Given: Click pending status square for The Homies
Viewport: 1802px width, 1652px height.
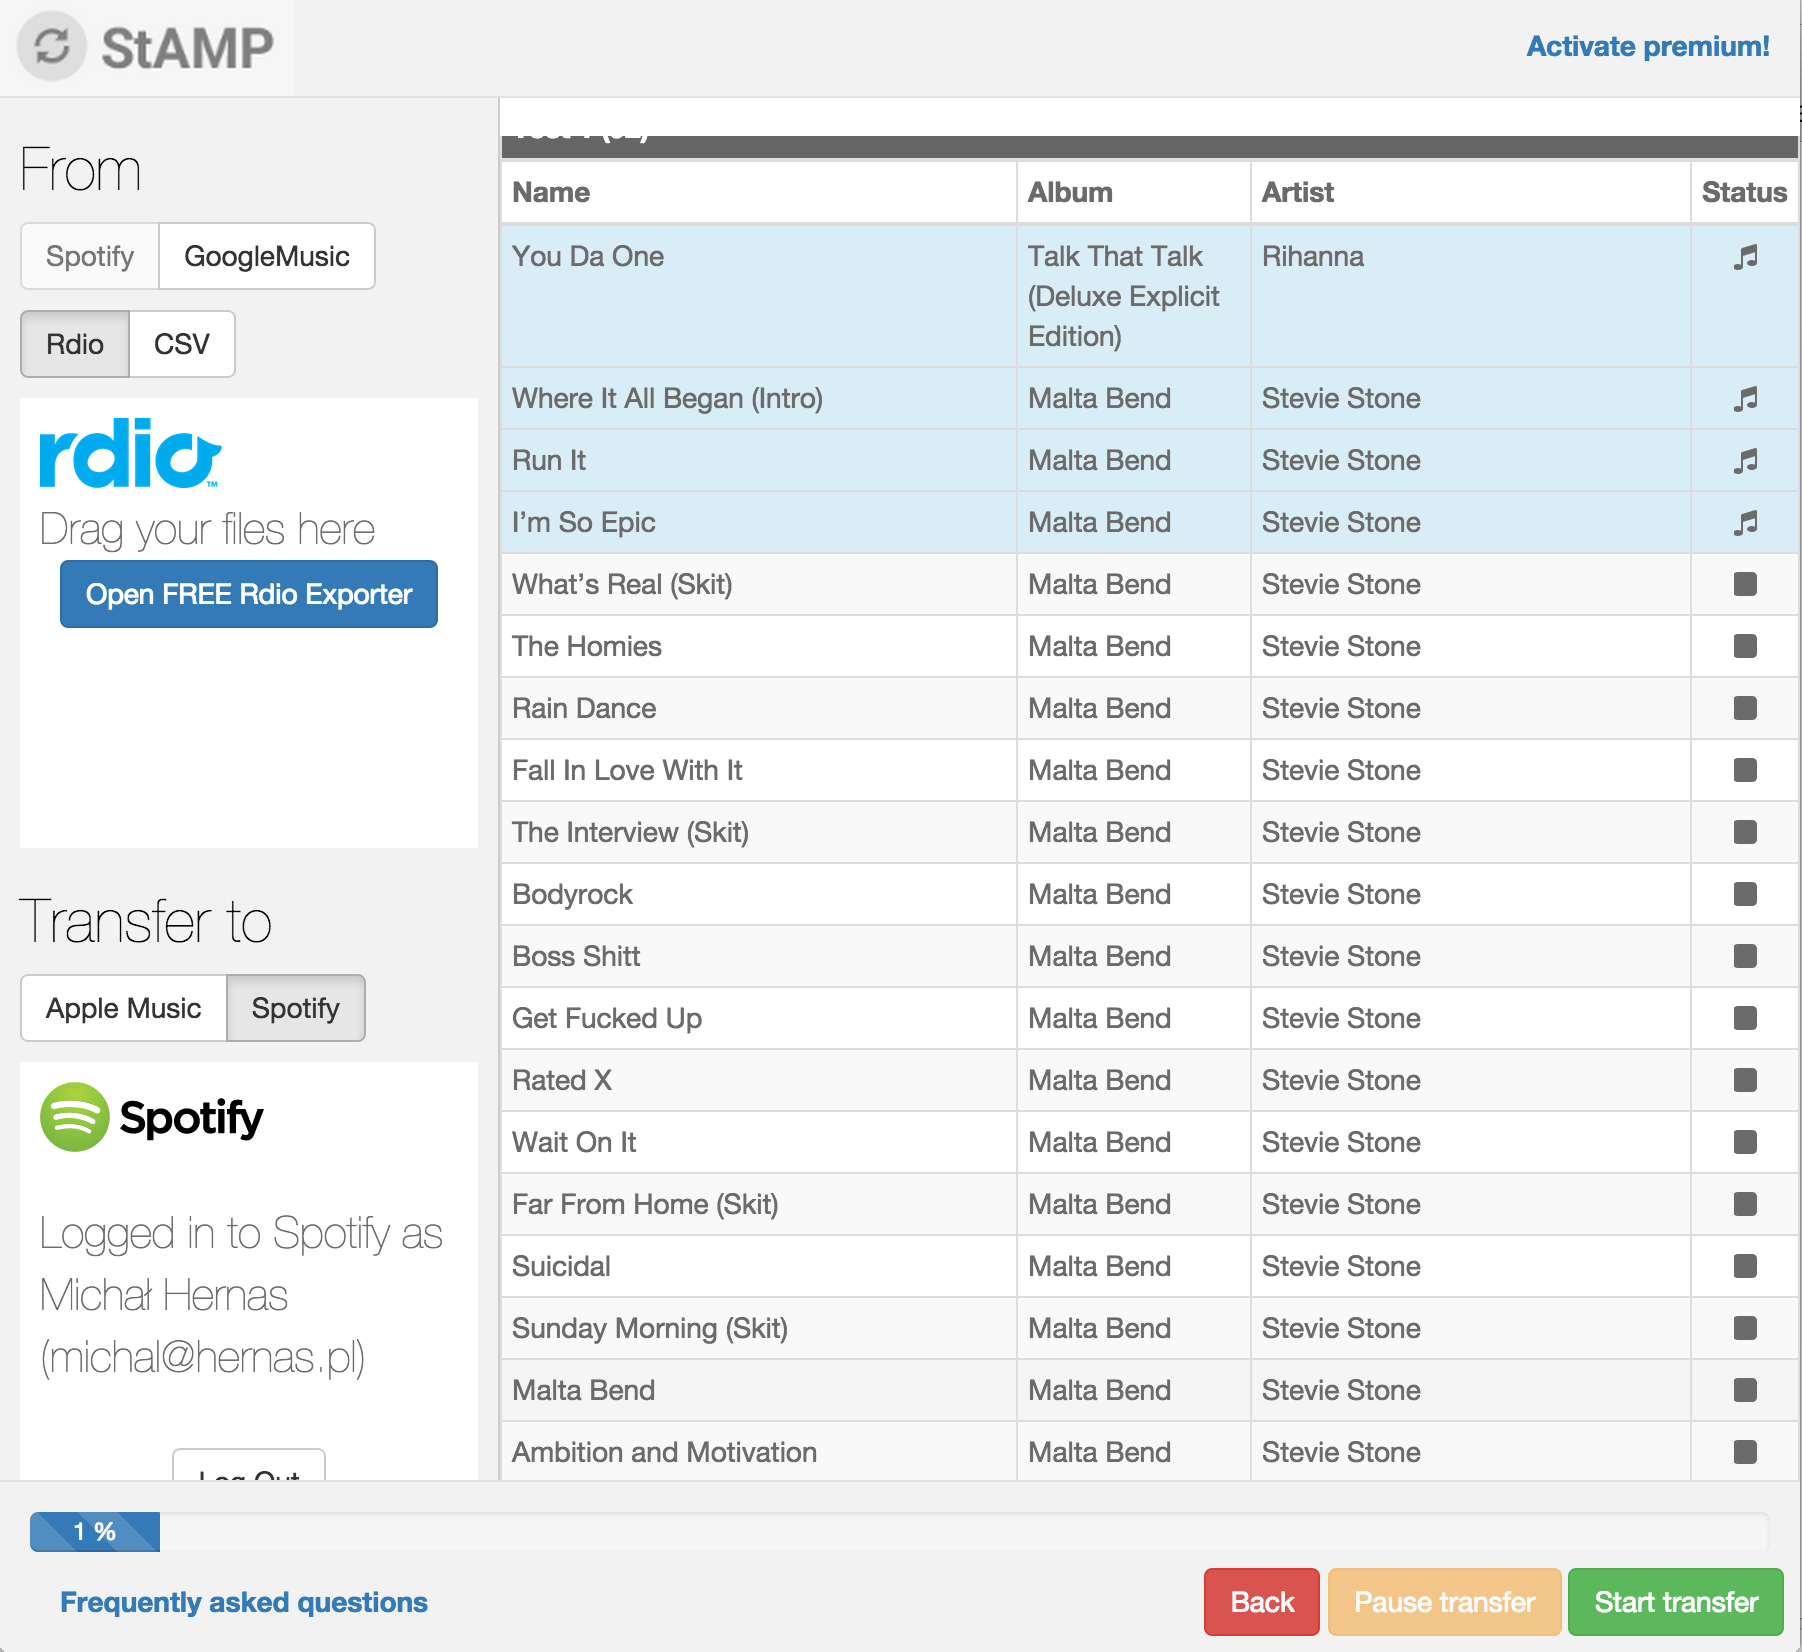Looking at the screenshot, I should click(1745, 646).
